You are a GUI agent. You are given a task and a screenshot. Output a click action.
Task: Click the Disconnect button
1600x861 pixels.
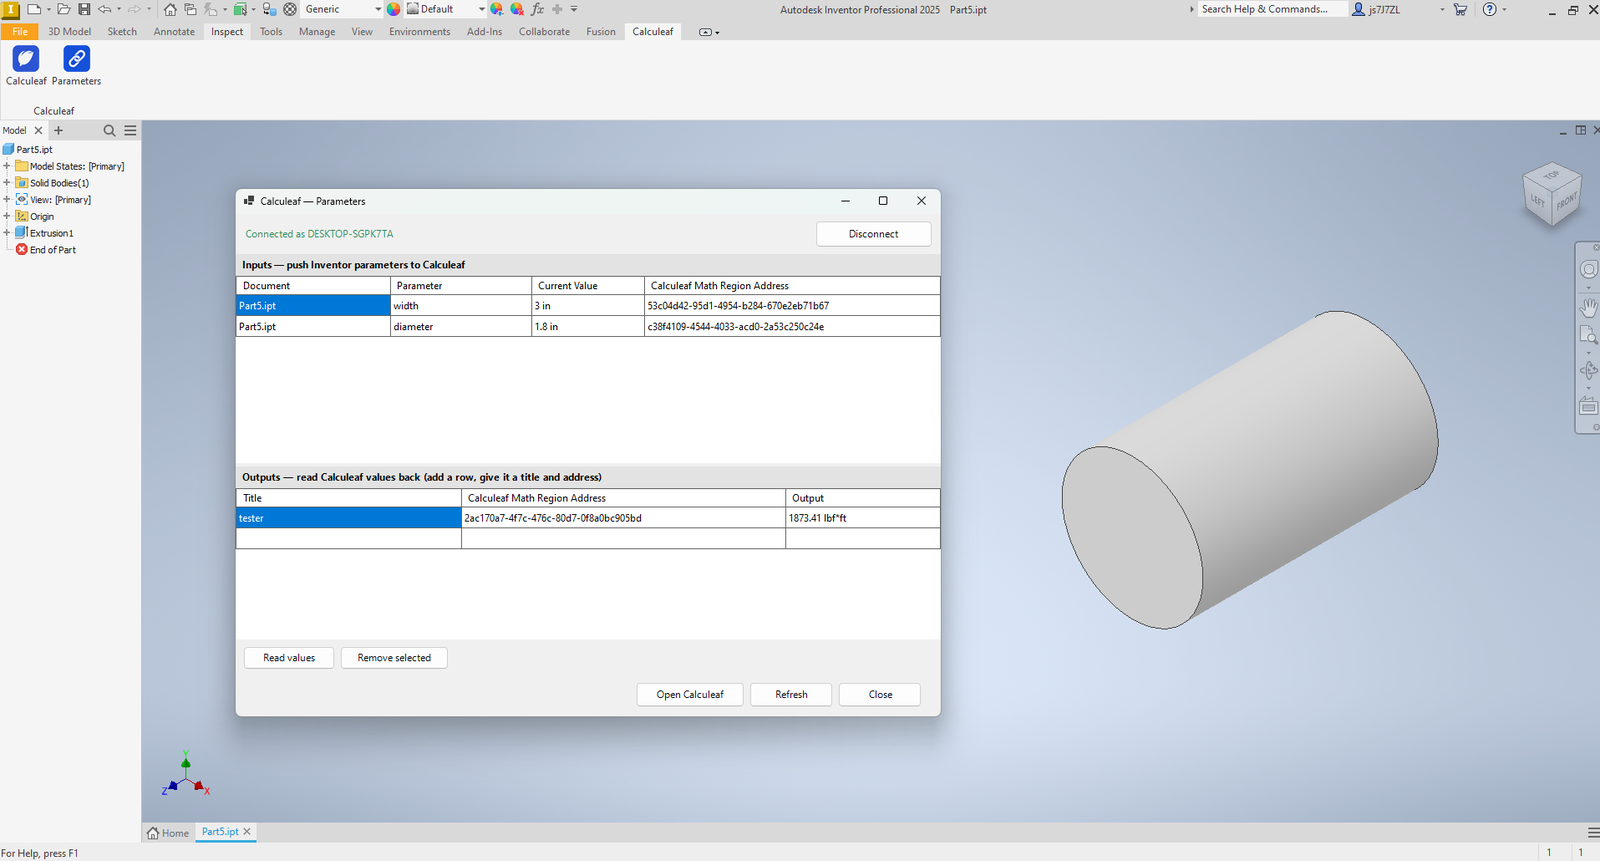874,234
